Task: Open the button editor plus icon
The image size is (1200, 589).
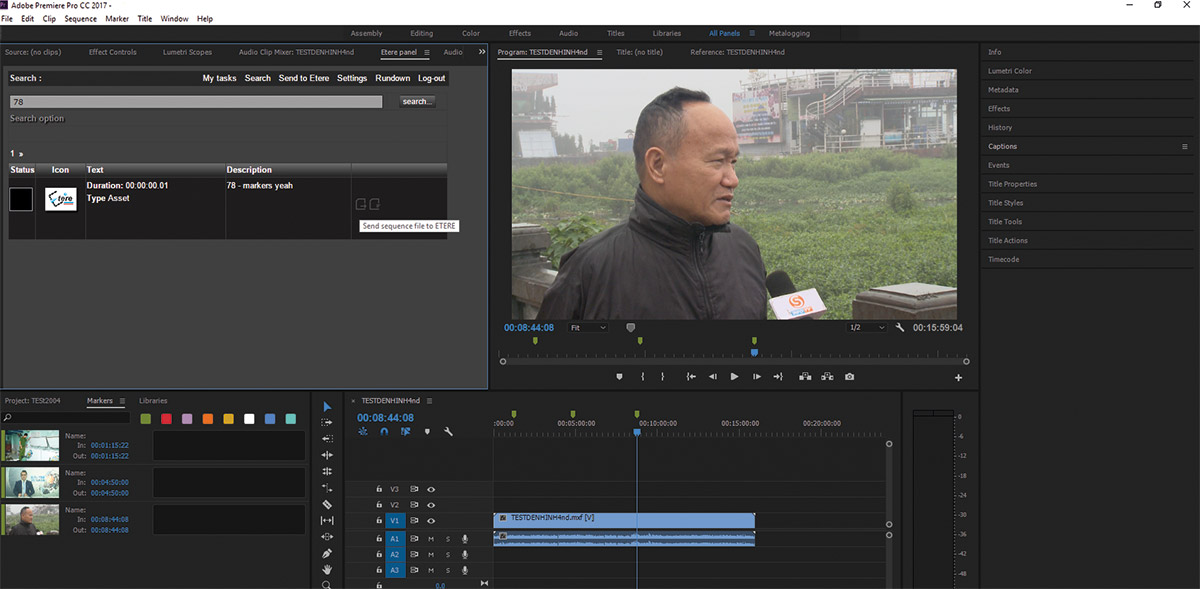Action: pos(958,378)
